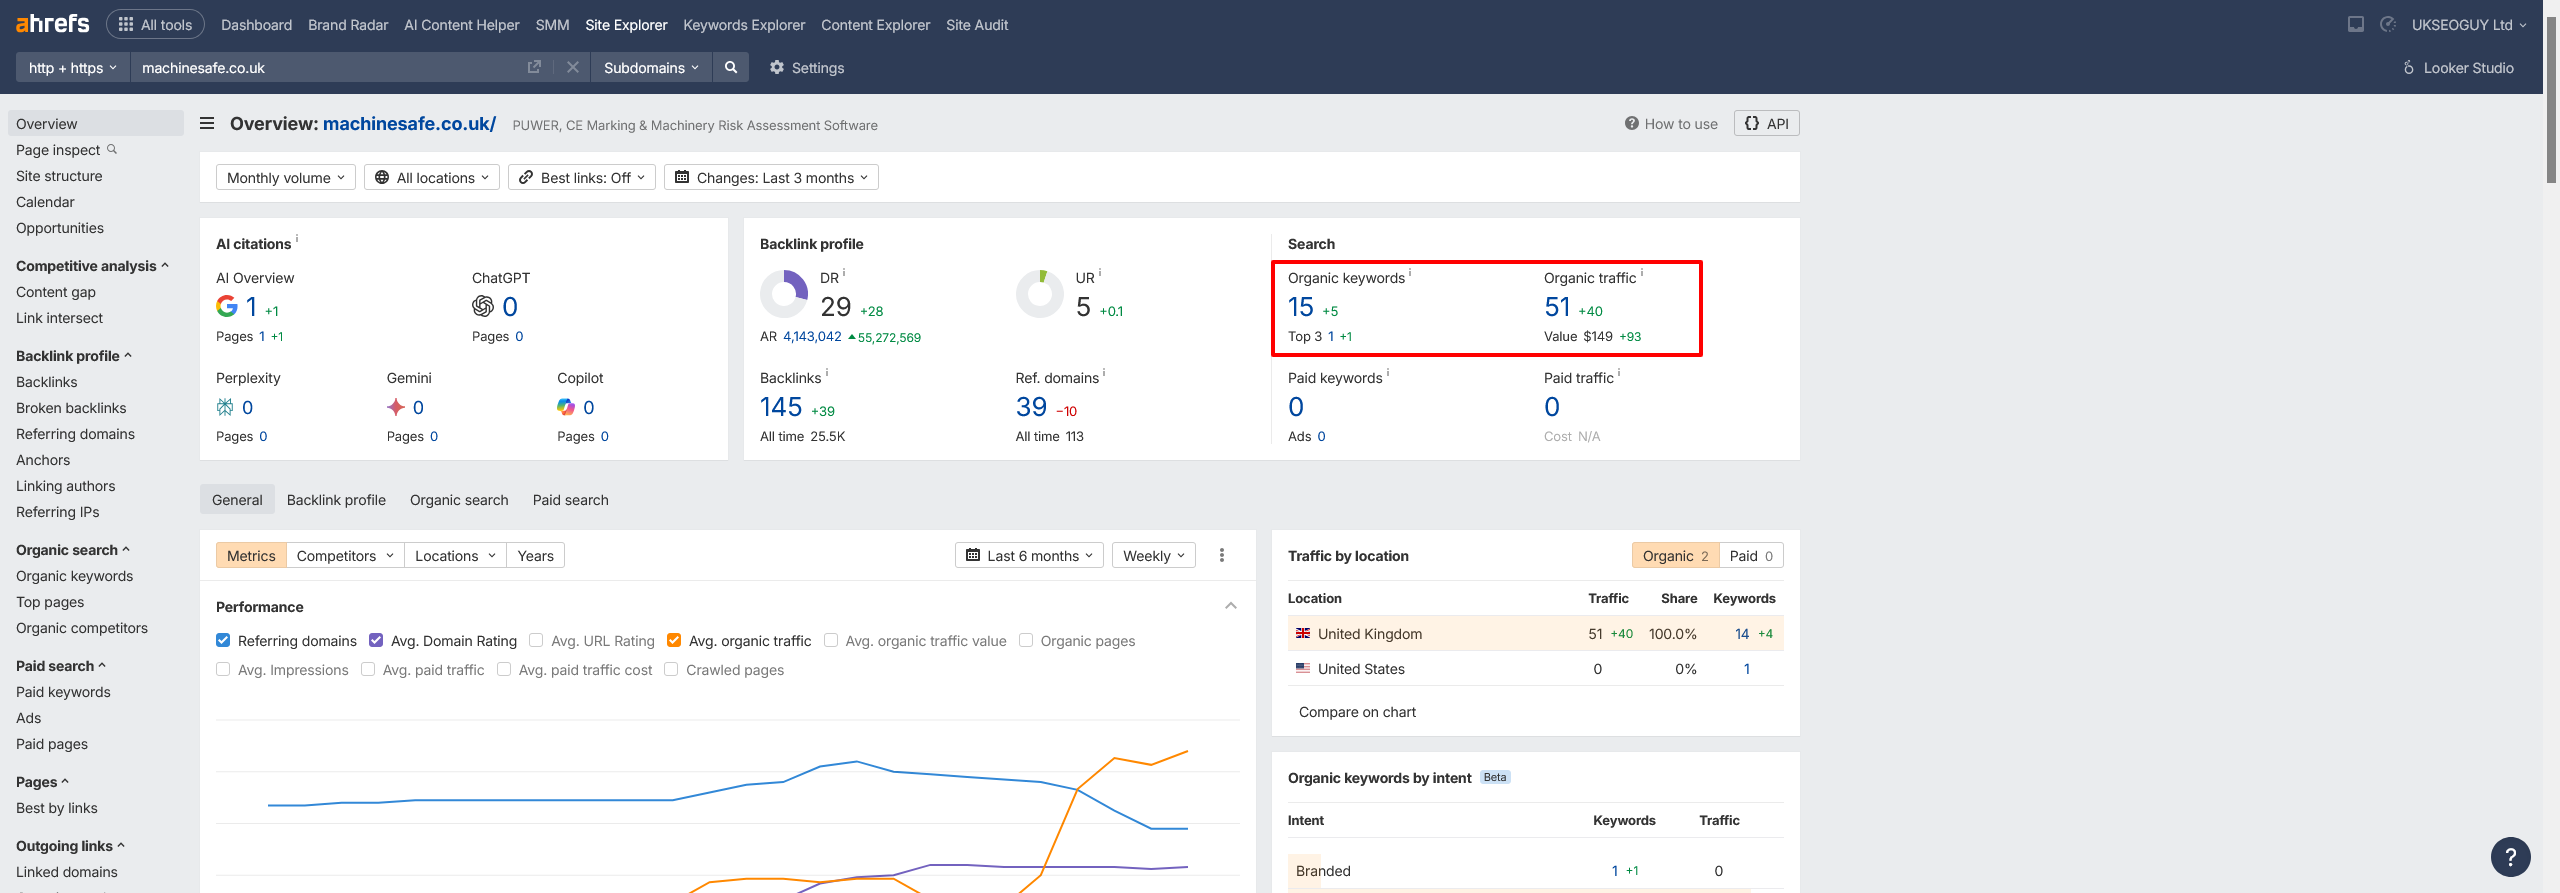Clear the URL with the X icon

tap(572, 67)
